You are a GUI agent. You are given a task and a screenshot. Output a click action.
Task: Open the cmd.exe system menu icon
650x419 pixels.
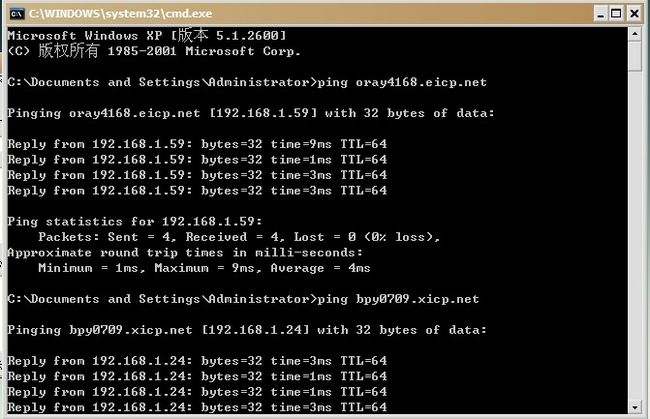17,14
